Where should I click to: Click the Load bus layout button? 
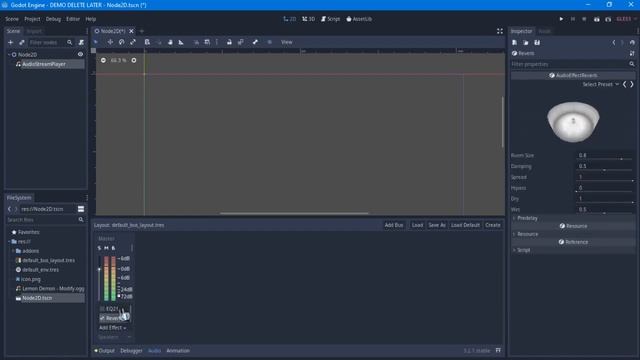(x=417, y=225)
